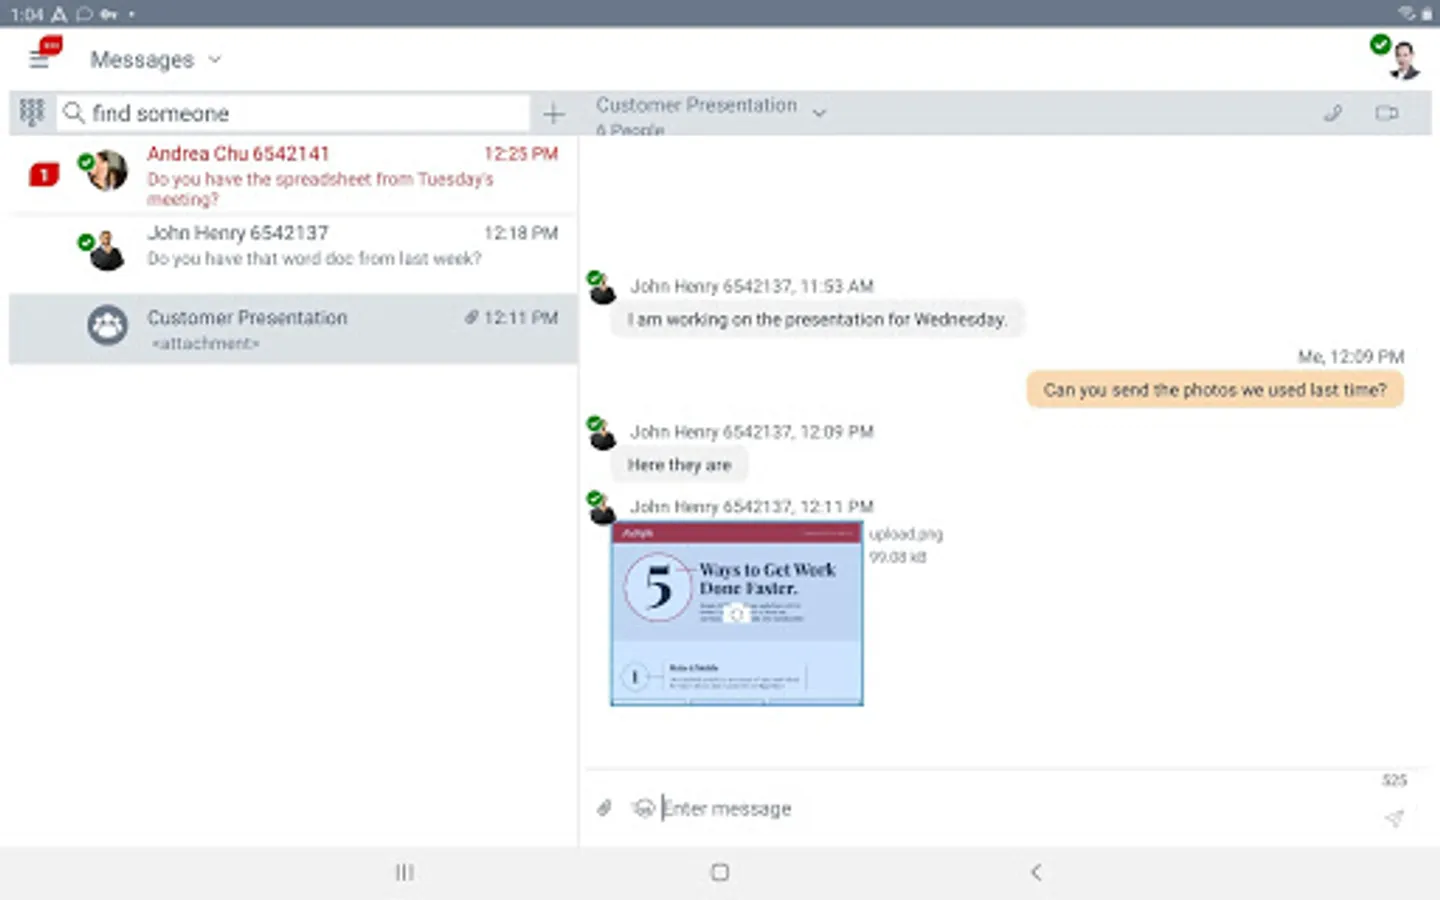Tap the unread badge beside Andrea Chu
Image resolution: width=1440 pixels, height=900 pixels.
click(x=44, y=175)
